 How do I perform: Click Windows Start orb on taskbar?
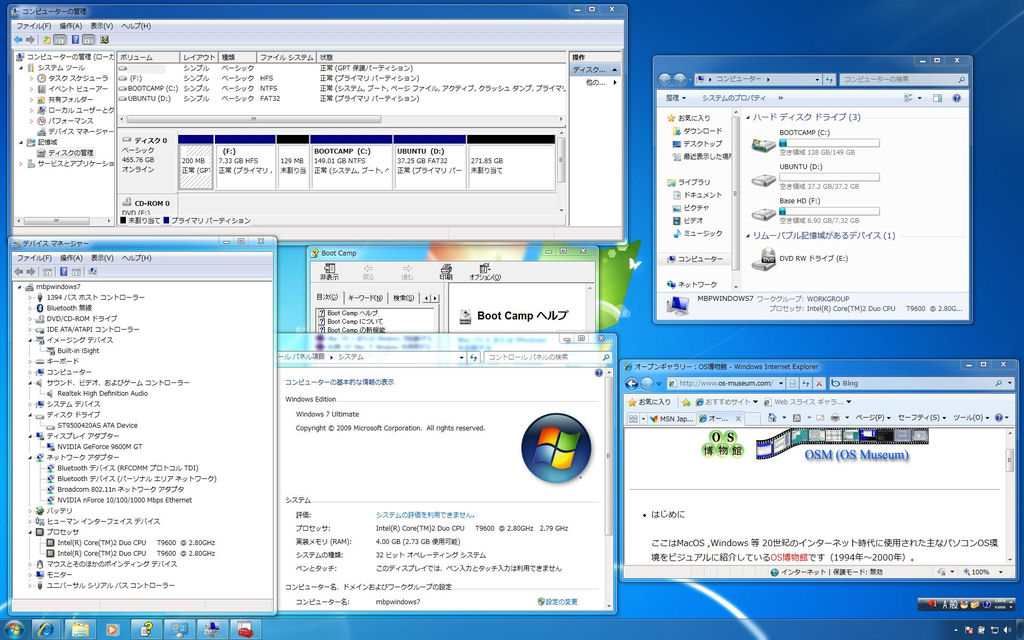pyautogui.click(x=13, y=630)
